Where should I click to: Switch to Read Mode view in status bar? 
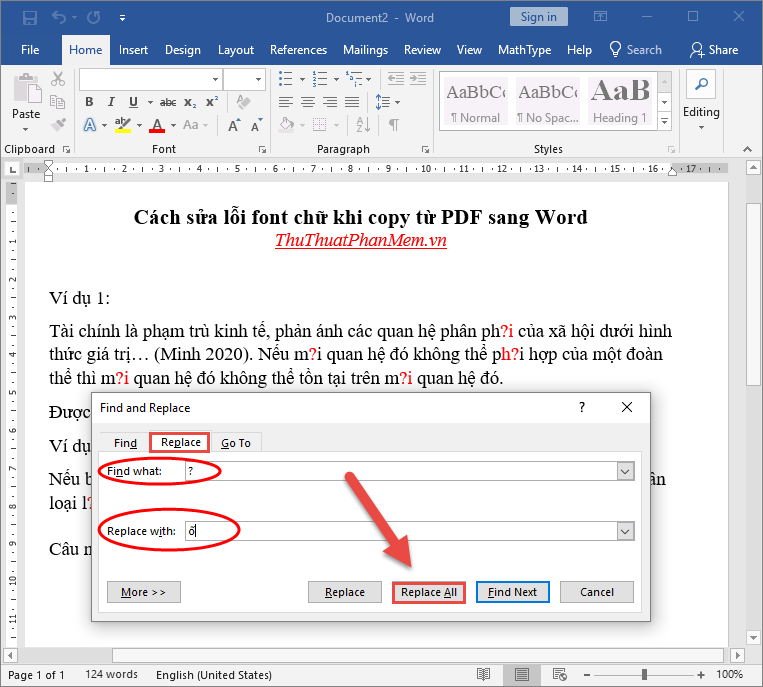click(483, 674)
